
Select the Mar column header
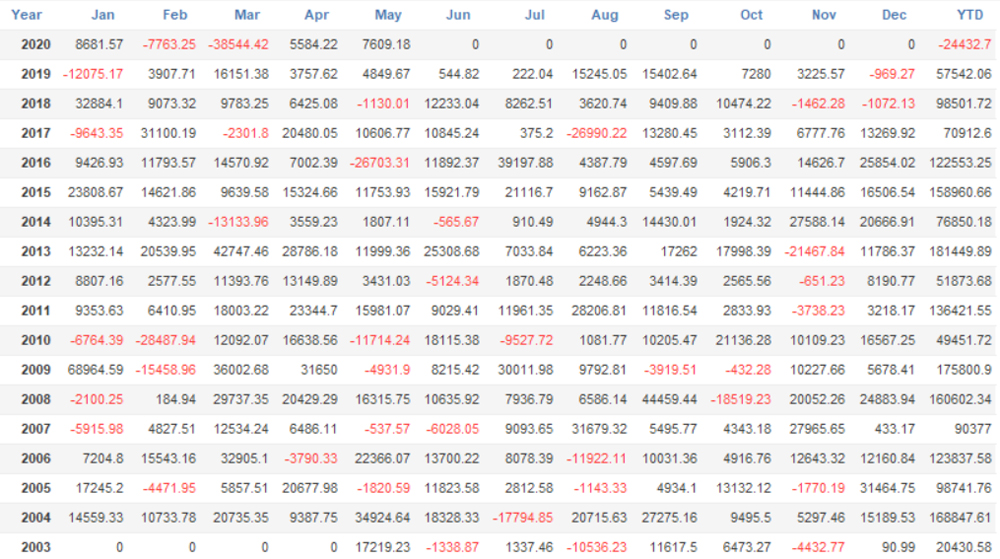[x=247, y=15]
